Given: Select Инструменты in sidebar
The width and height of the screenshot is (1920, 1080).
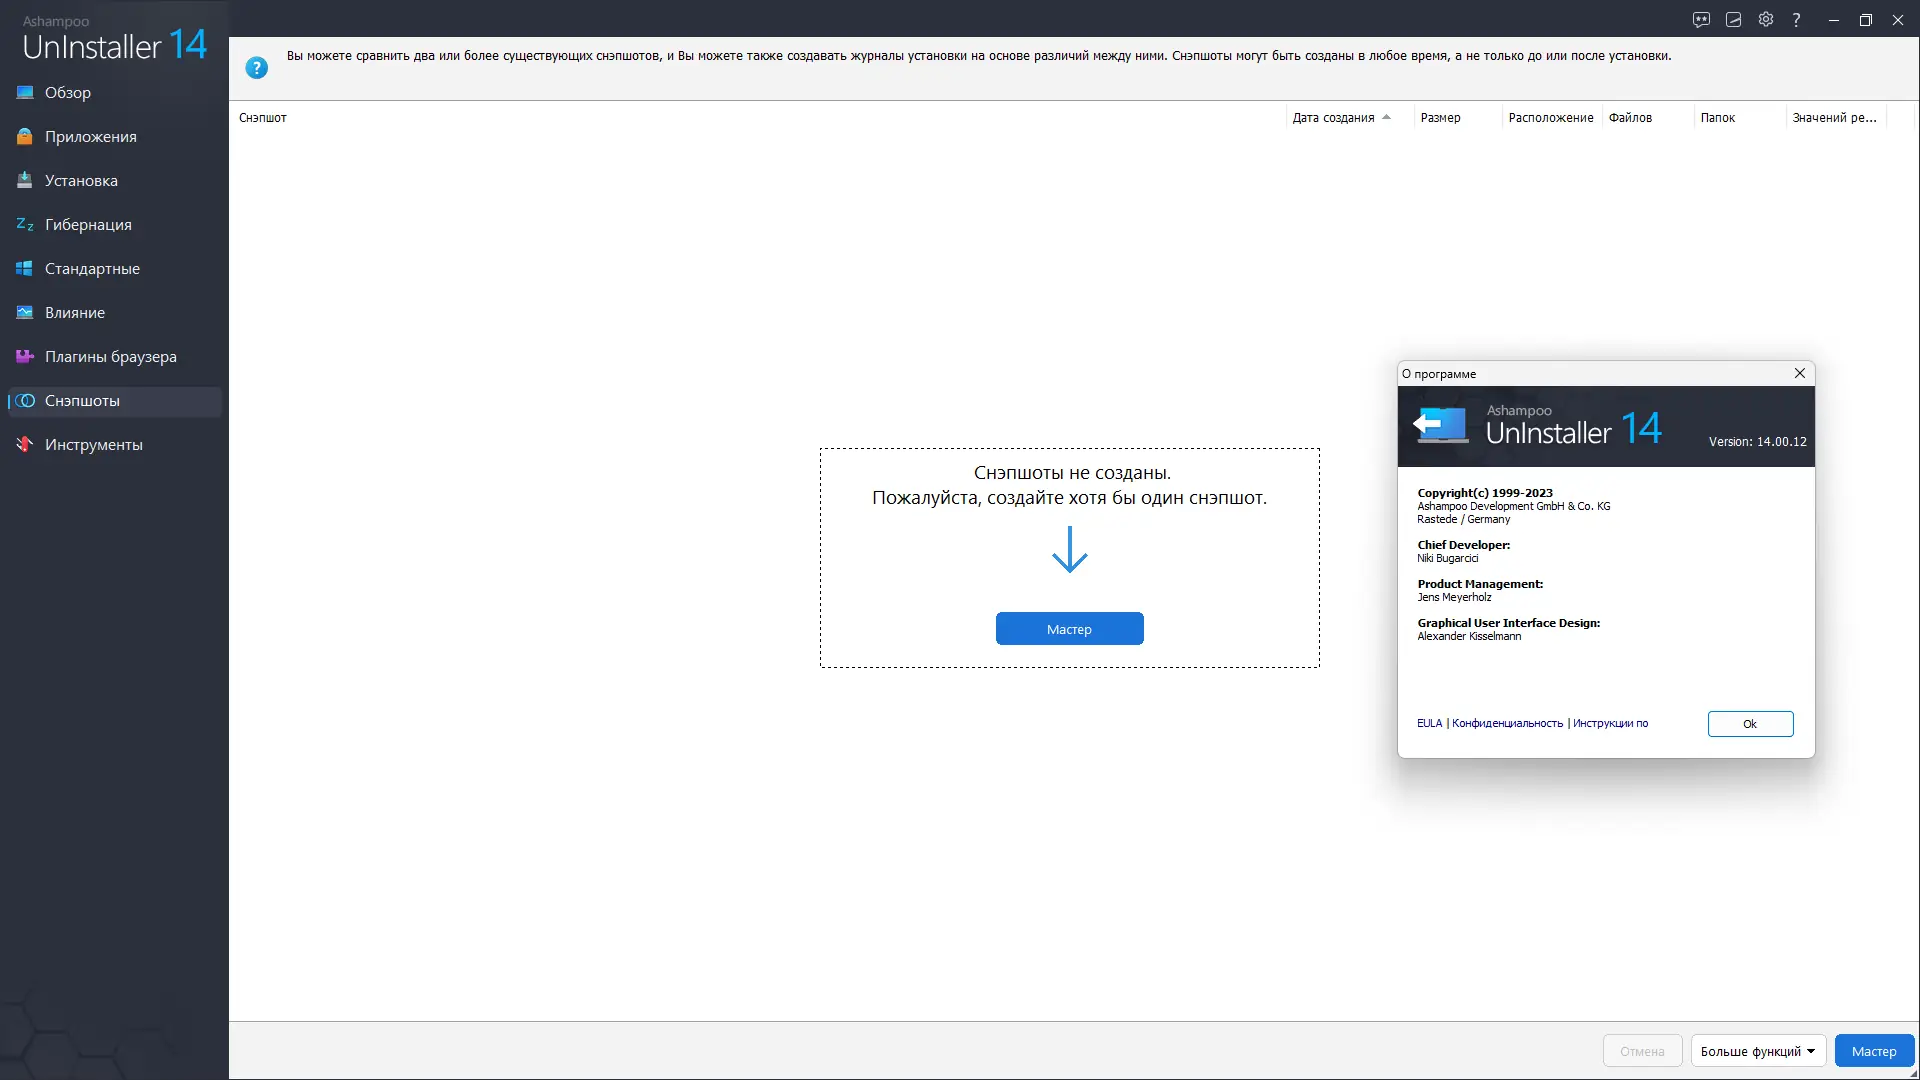Looking at the screenshot, I should click(x=93, y=445).
